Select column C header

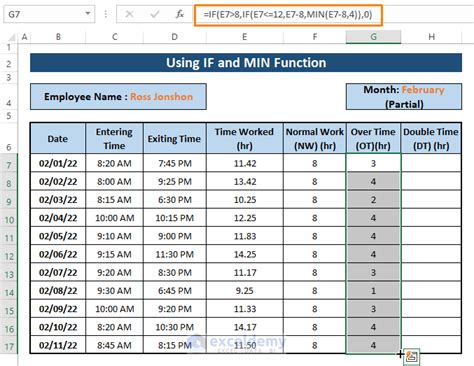pos(115,37)
